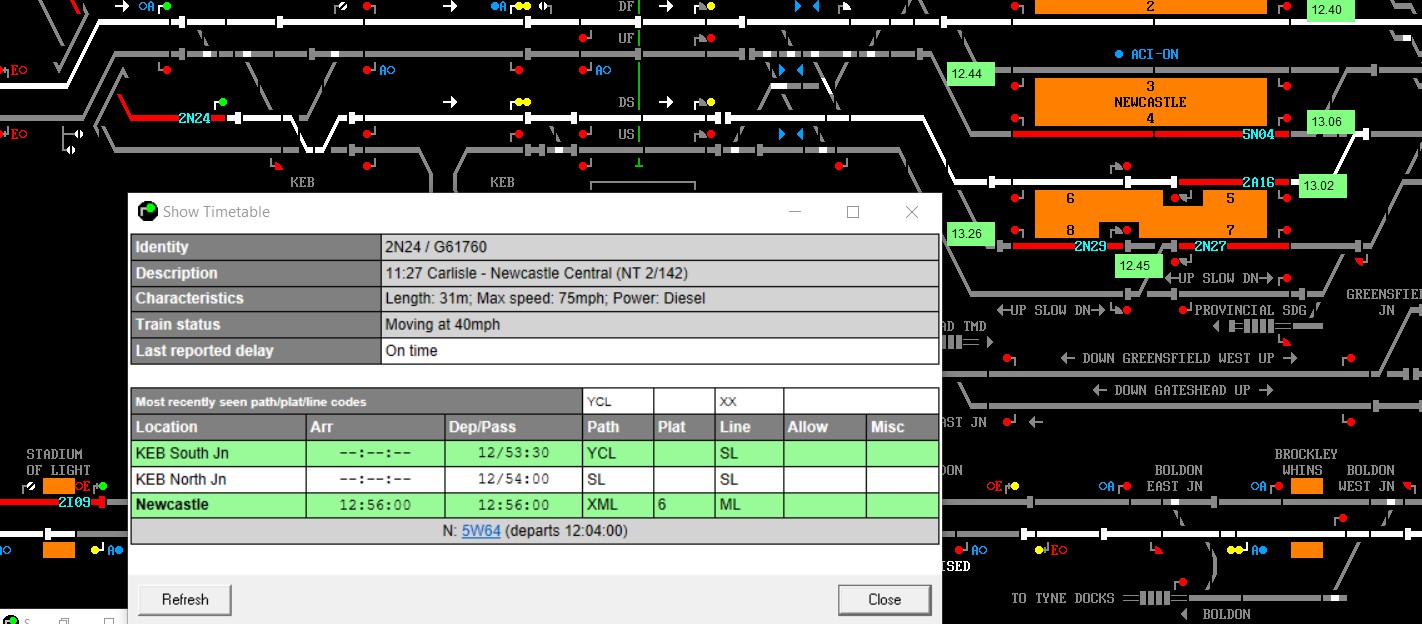
Task: Refresh the timetable with the Refresh button
Action: pos(185,600)
